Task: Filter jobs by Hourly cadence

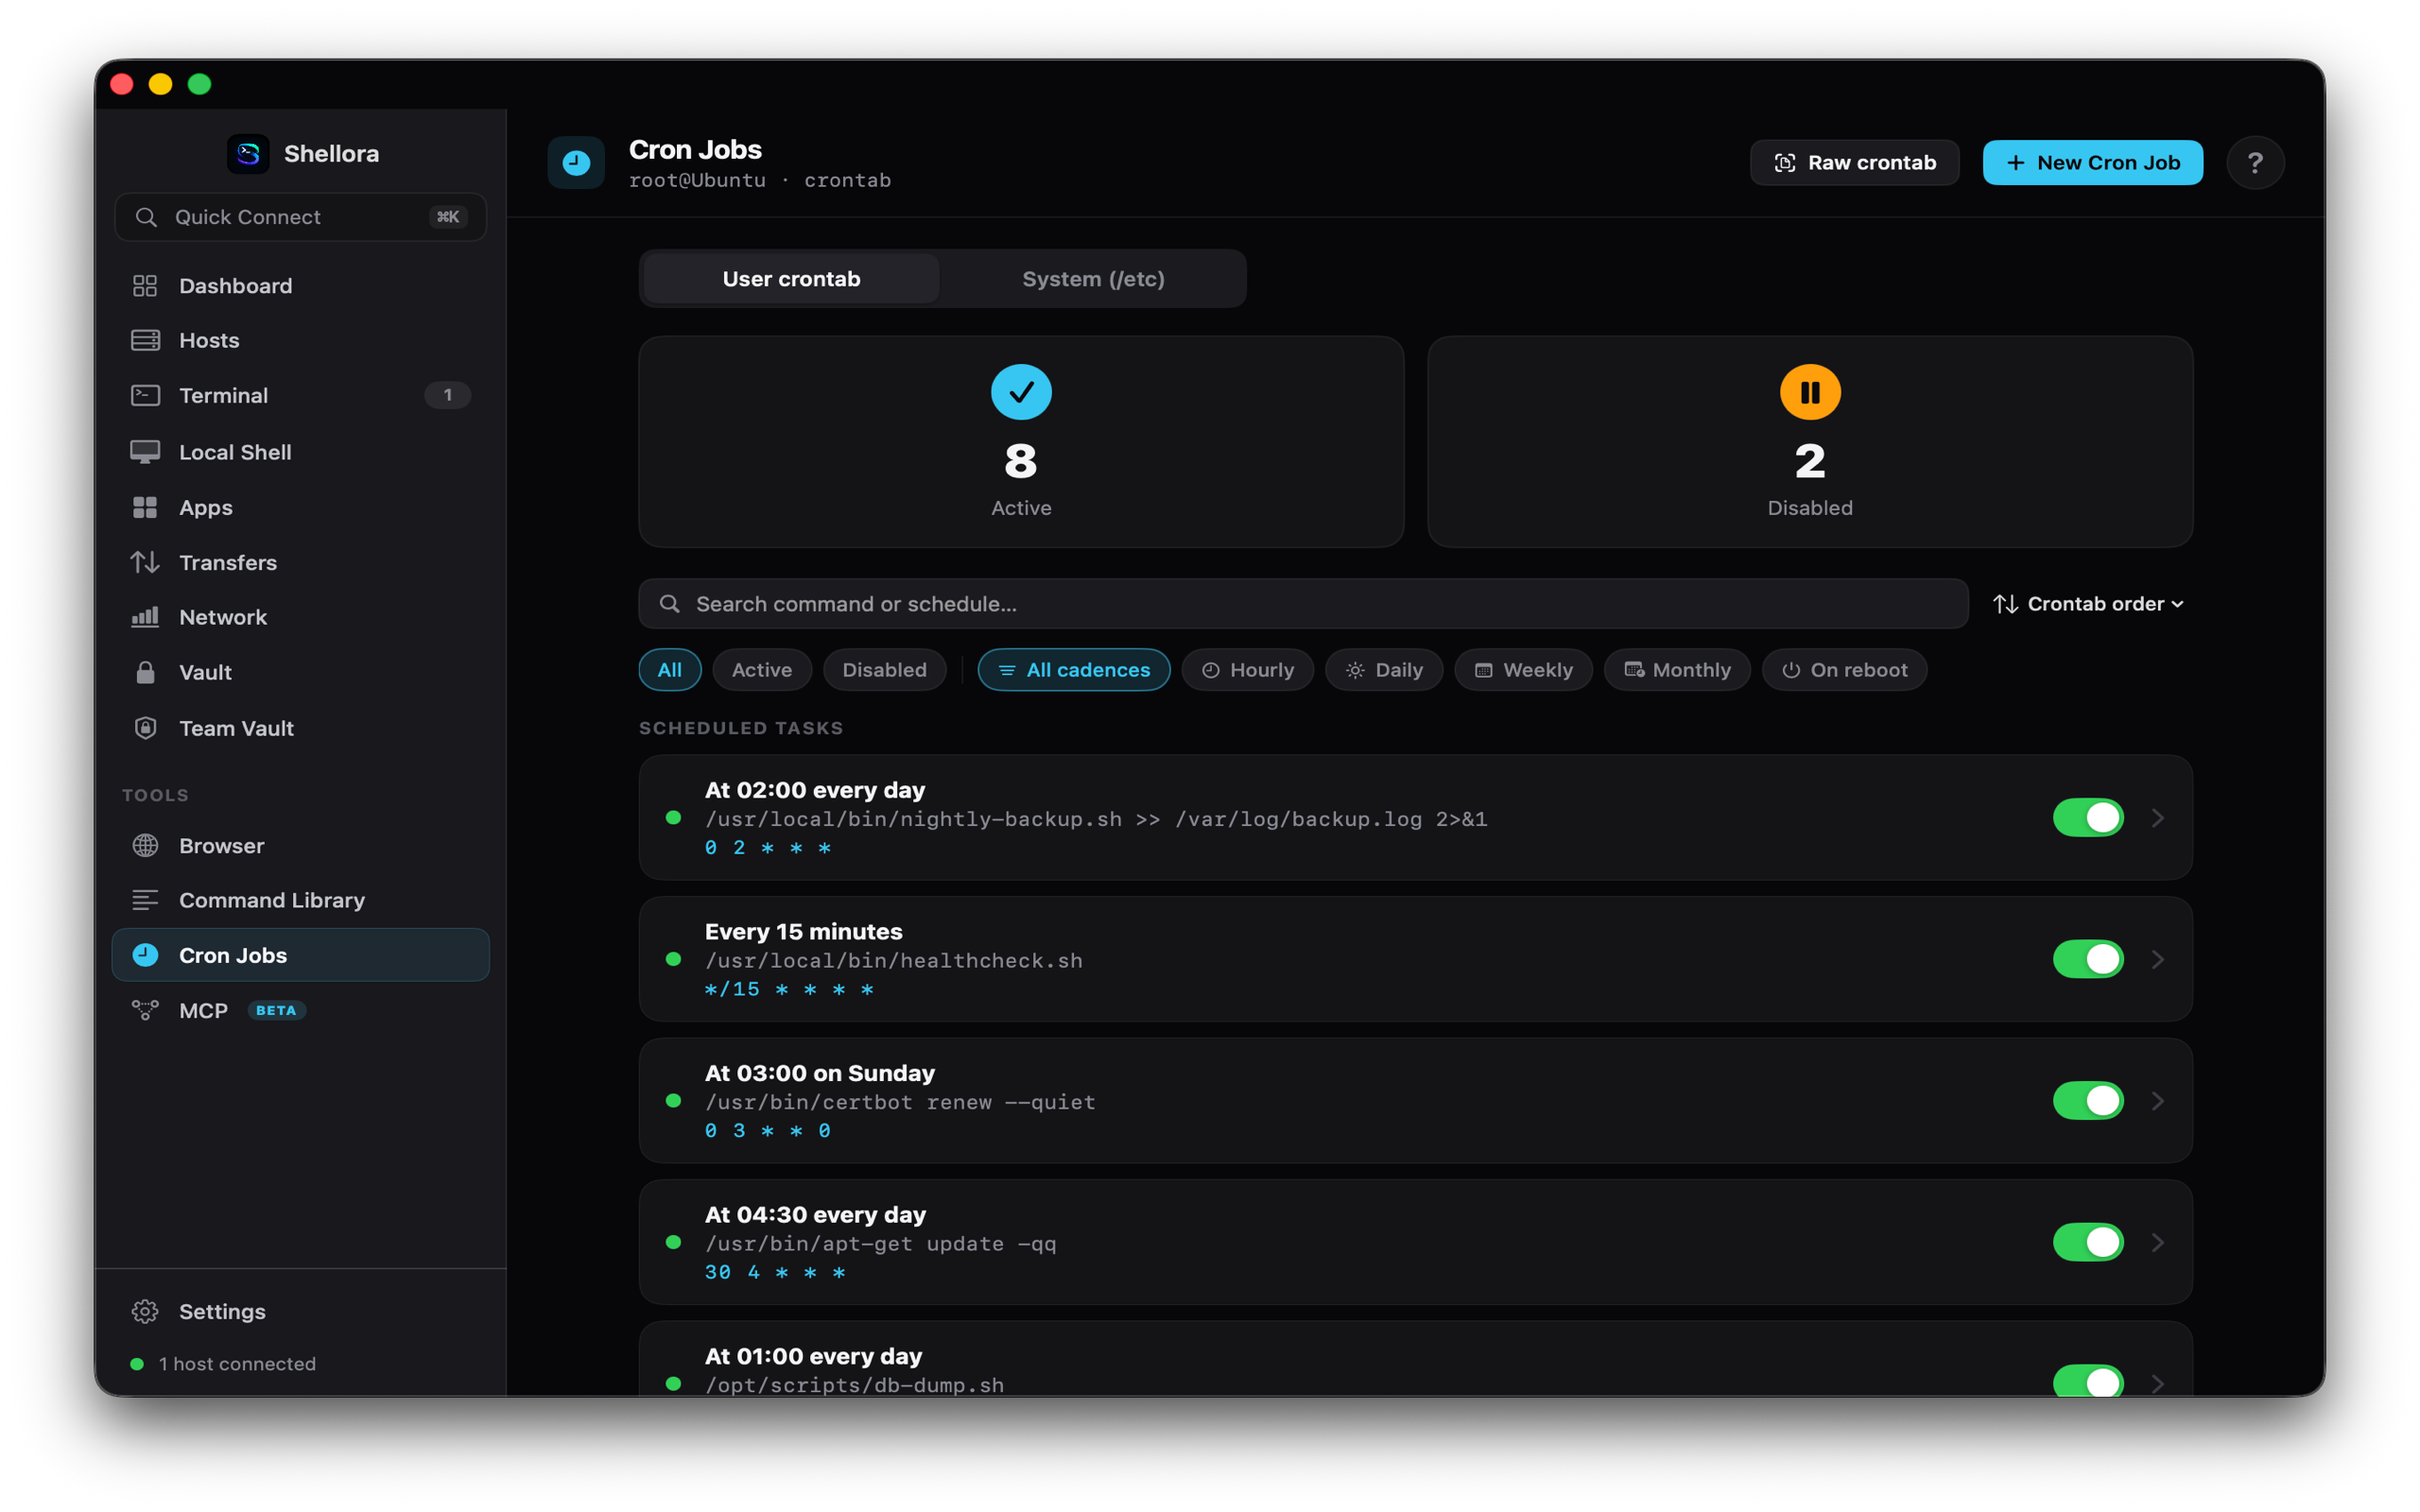Action: click(1247, 670)
